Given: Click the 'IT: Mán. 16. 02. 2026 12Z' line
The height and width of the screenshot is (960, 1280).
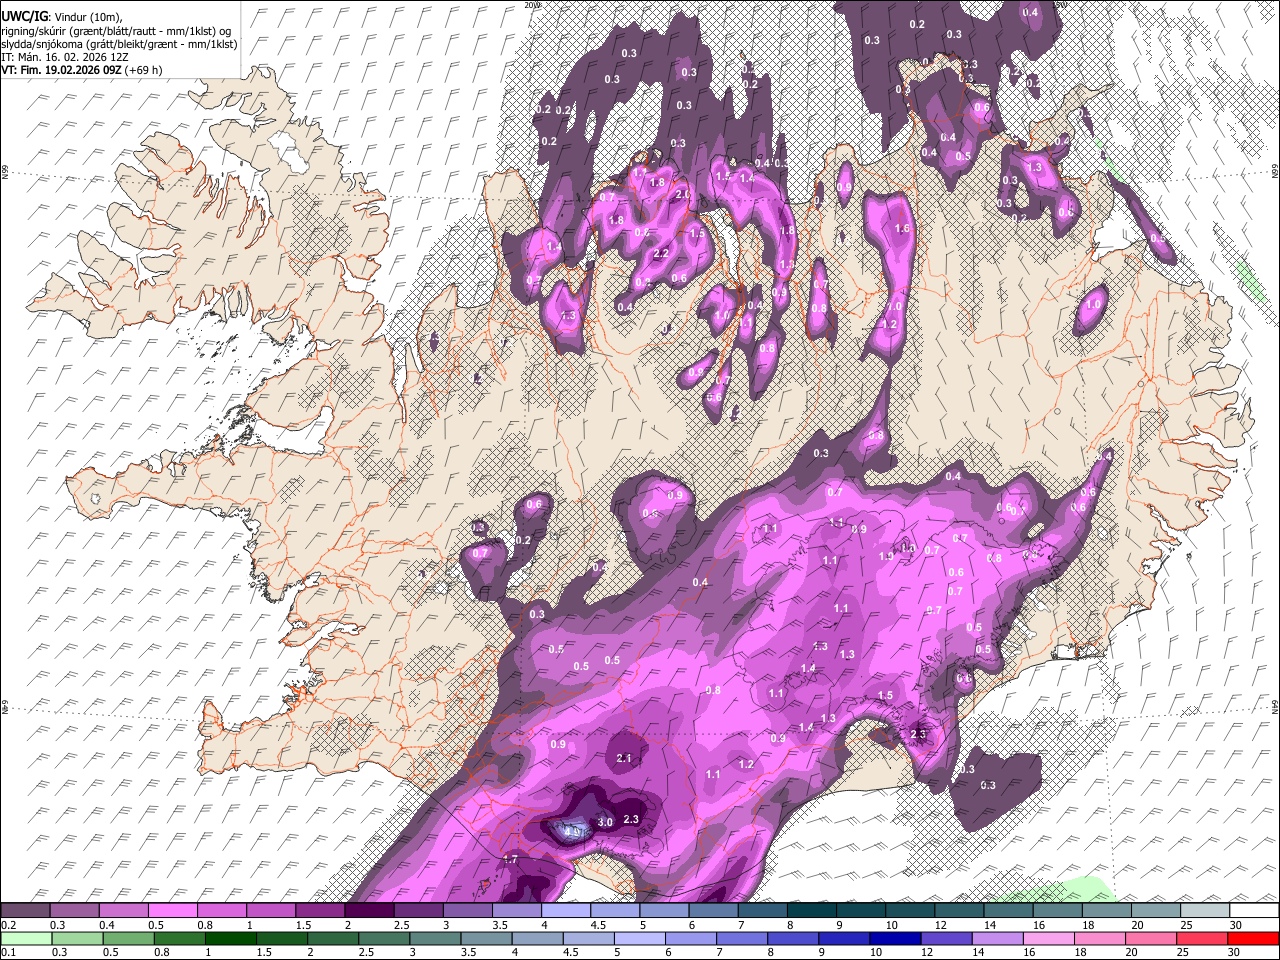Looking at the screenshot, I should pos(66,57).
